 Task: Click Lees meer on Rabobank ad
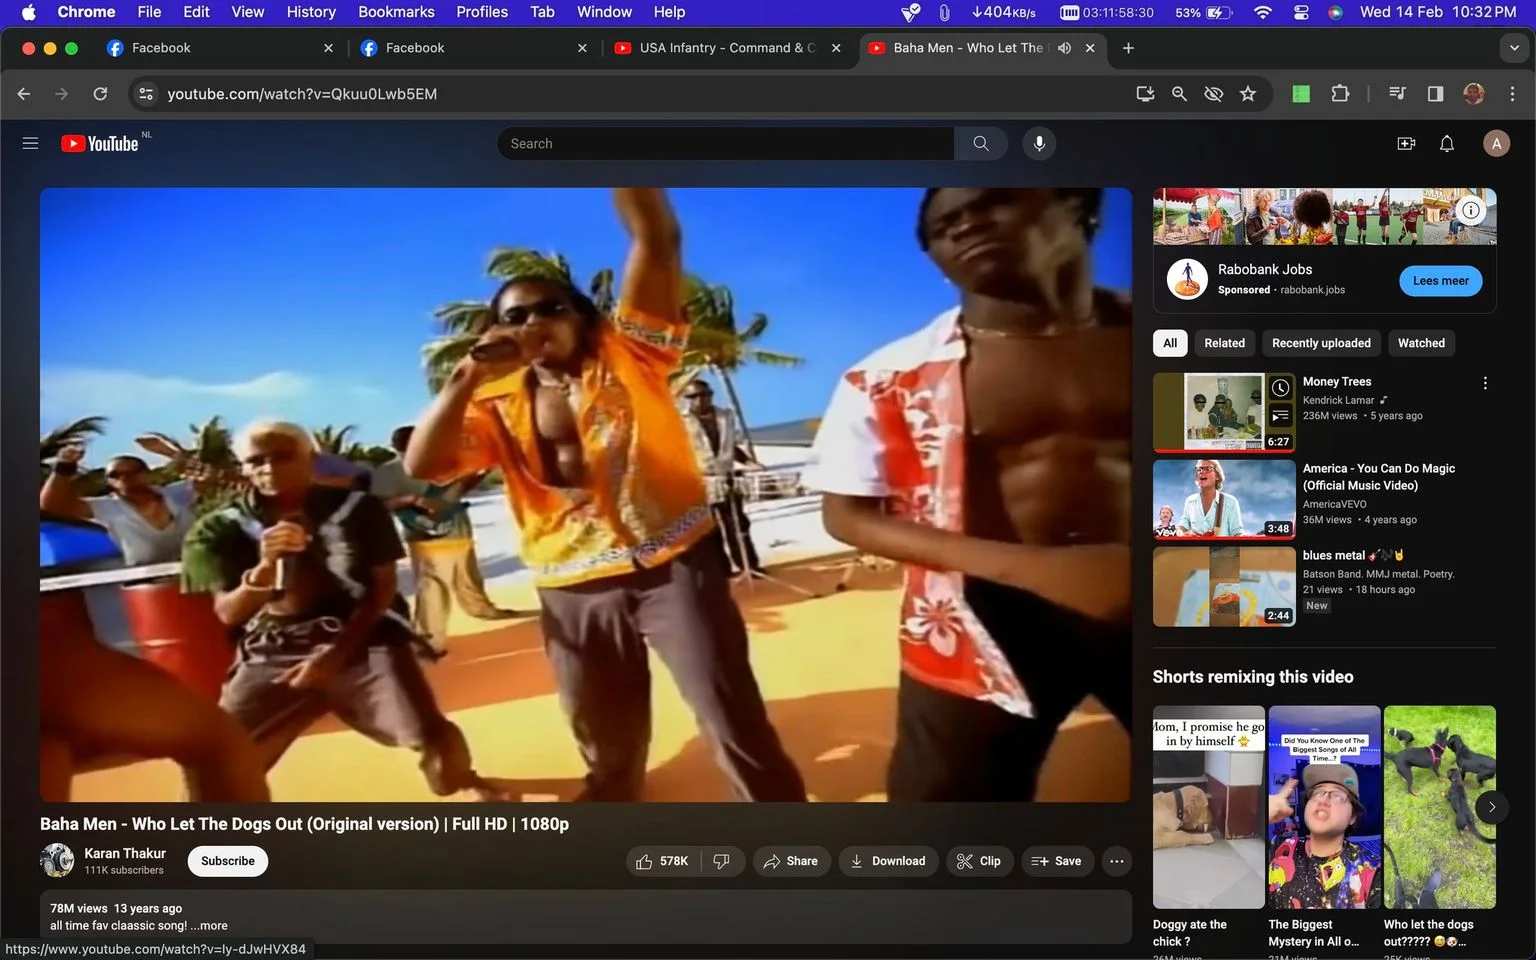[1441, 281]
